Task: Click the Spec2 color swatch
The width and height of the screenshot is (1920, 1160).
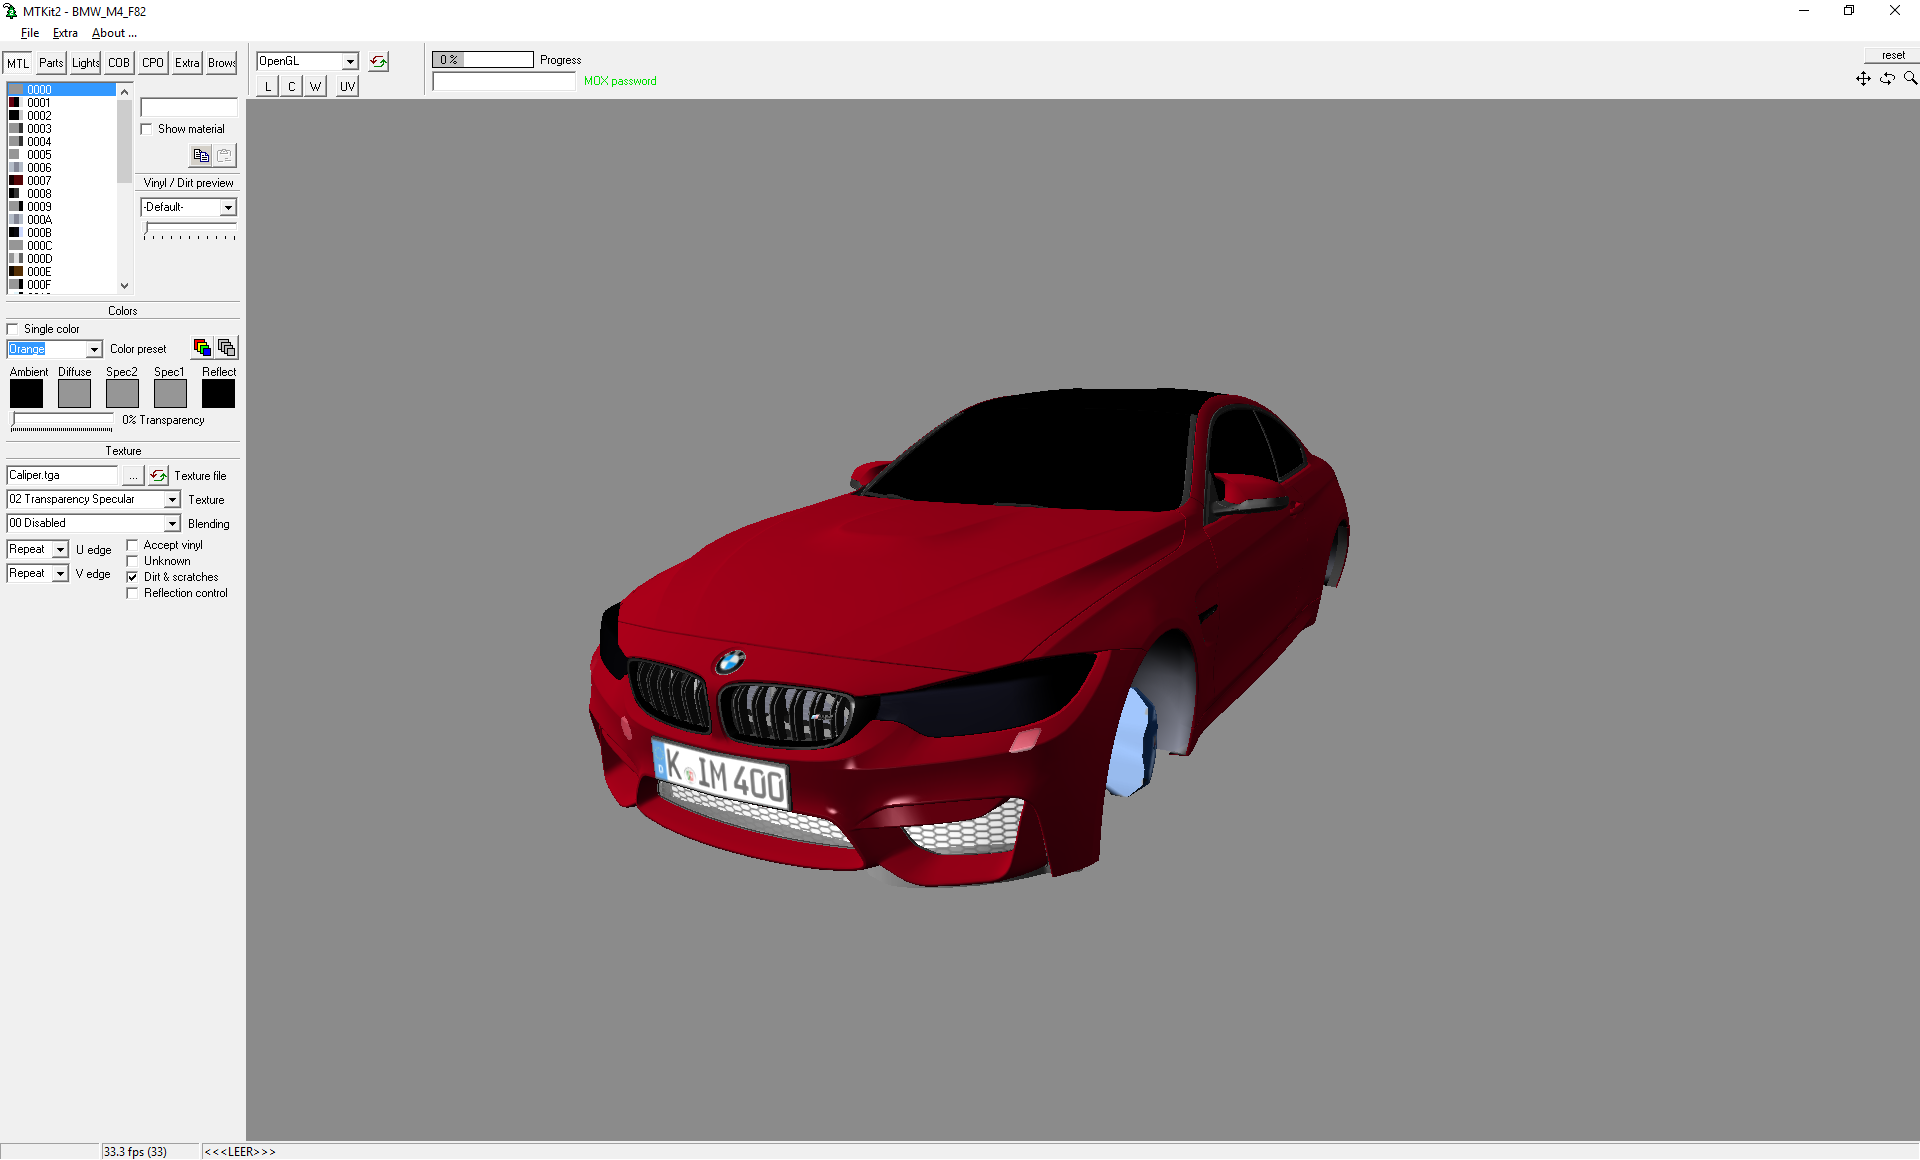Action: pos(123,394)
